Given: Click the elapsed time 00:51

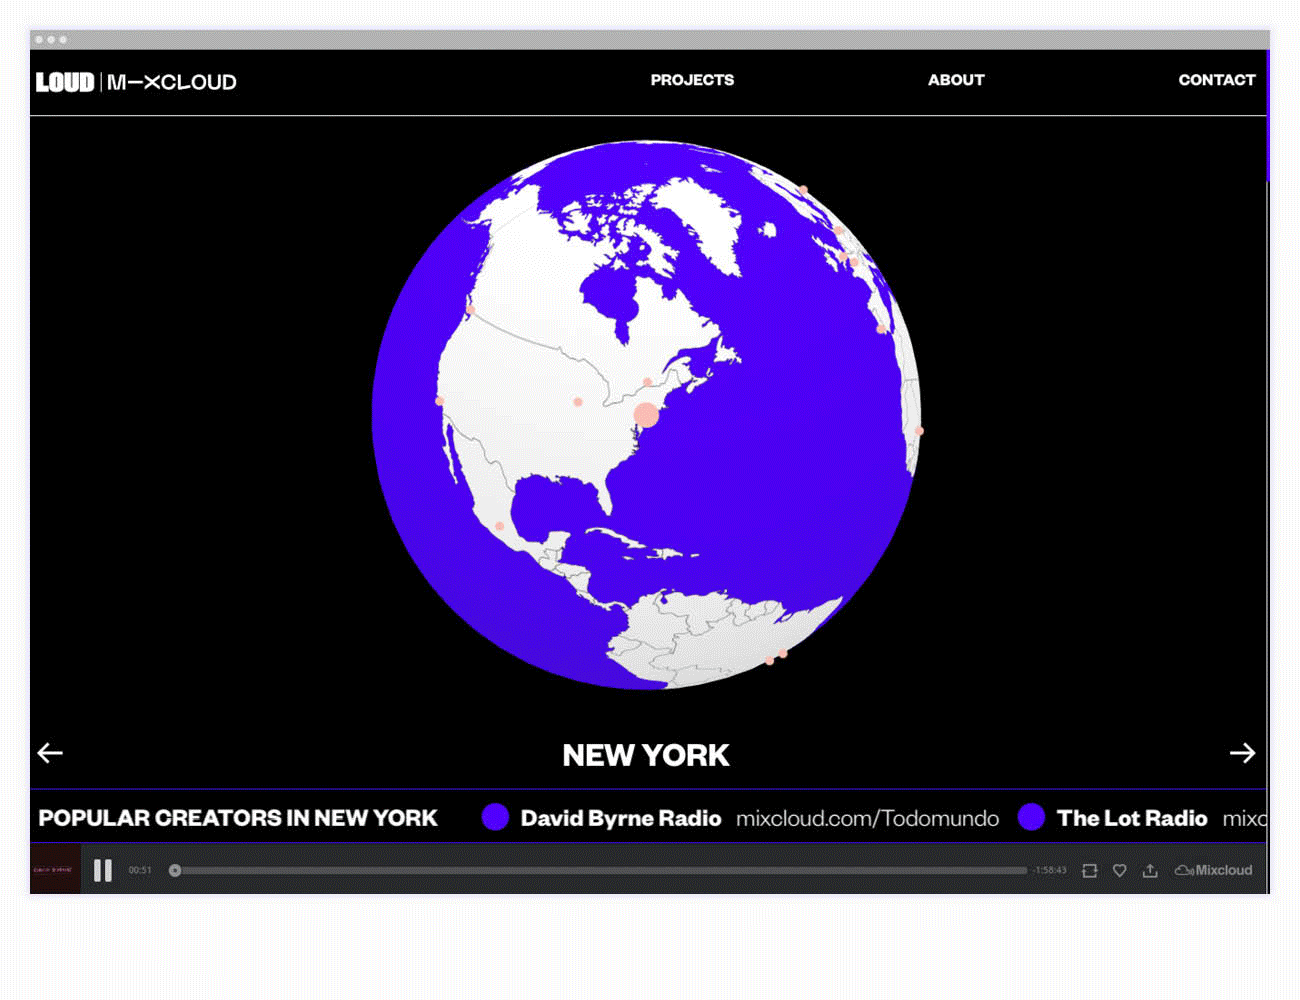Looking at the screenshot, I should click(140, 871).
